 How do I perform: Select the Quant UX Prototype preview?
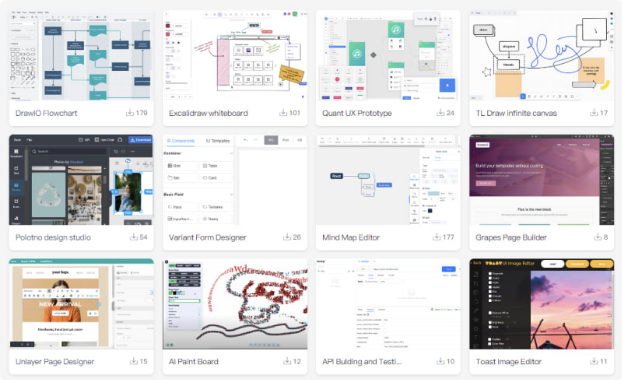pos(388,55)
